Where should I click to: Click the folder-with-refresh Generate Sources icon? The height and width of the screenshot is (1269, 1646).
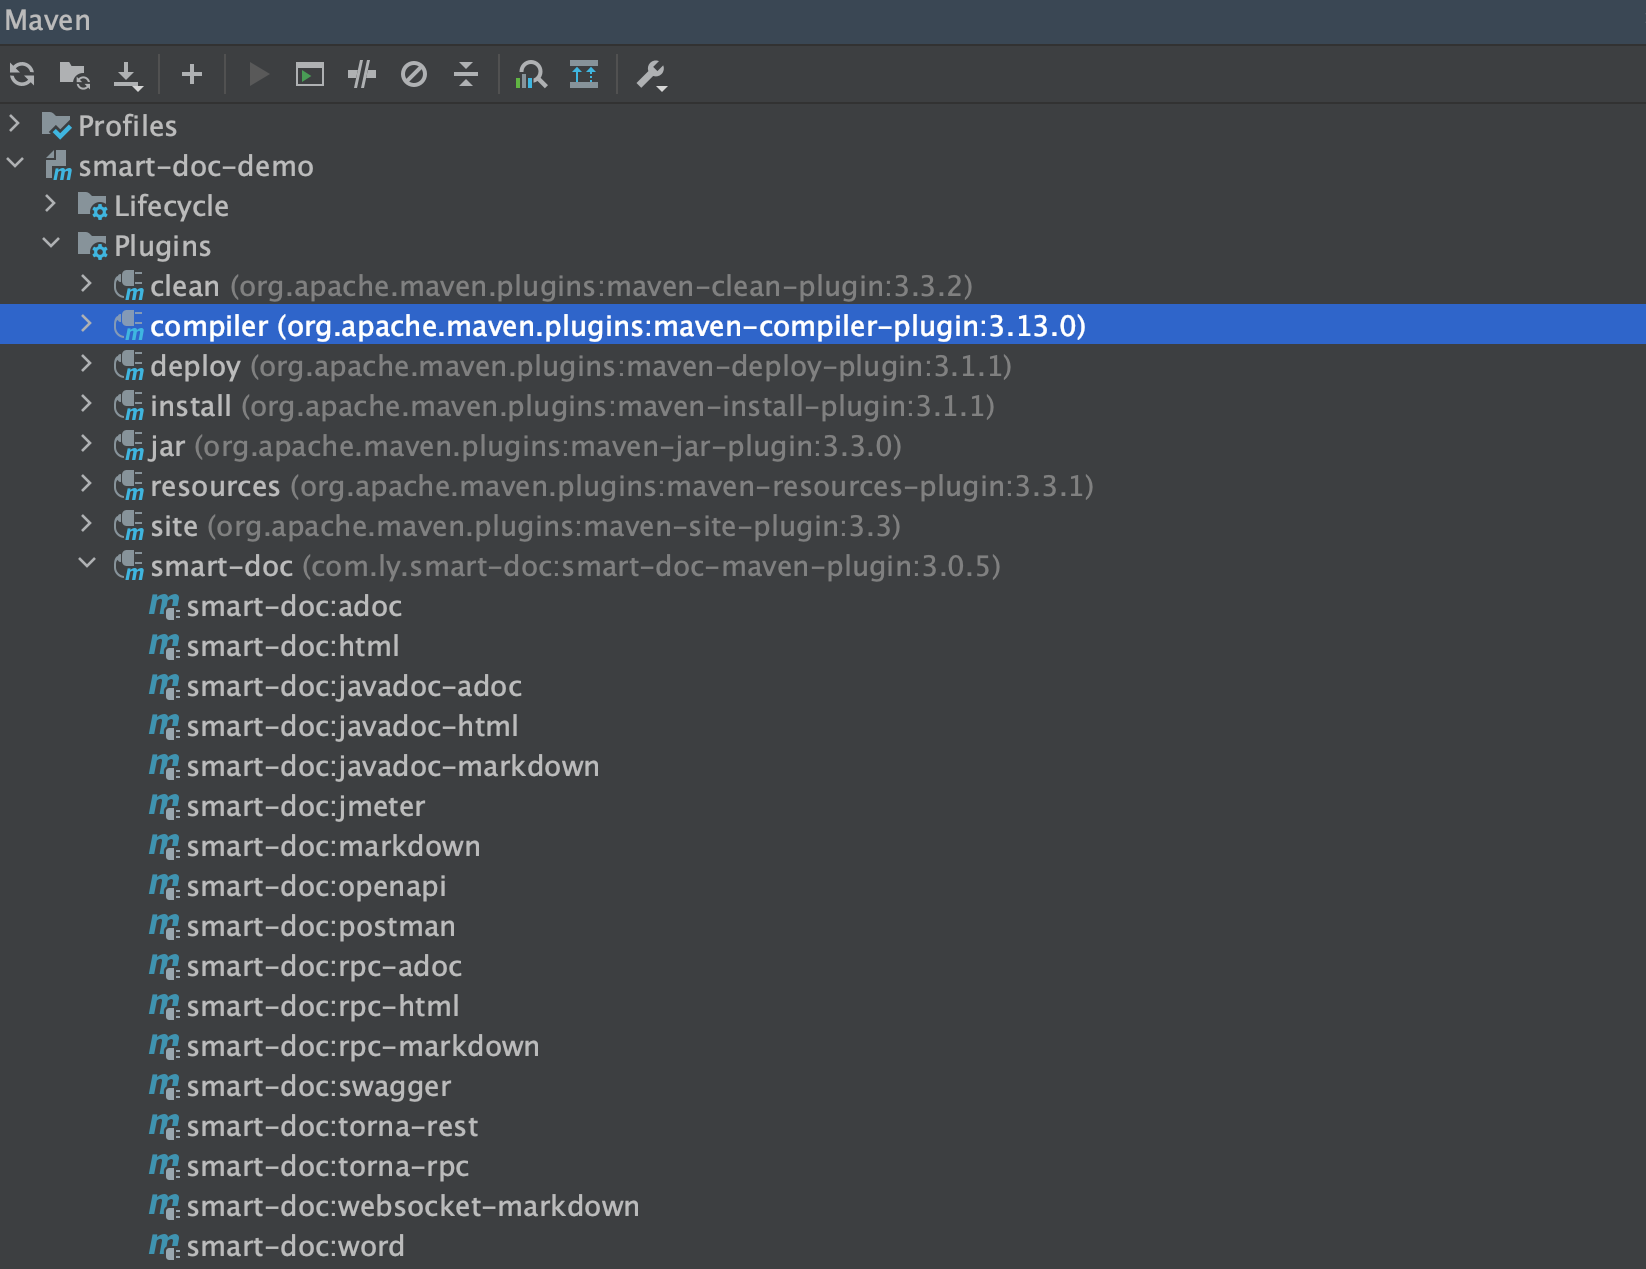click(x=75, y=74)
